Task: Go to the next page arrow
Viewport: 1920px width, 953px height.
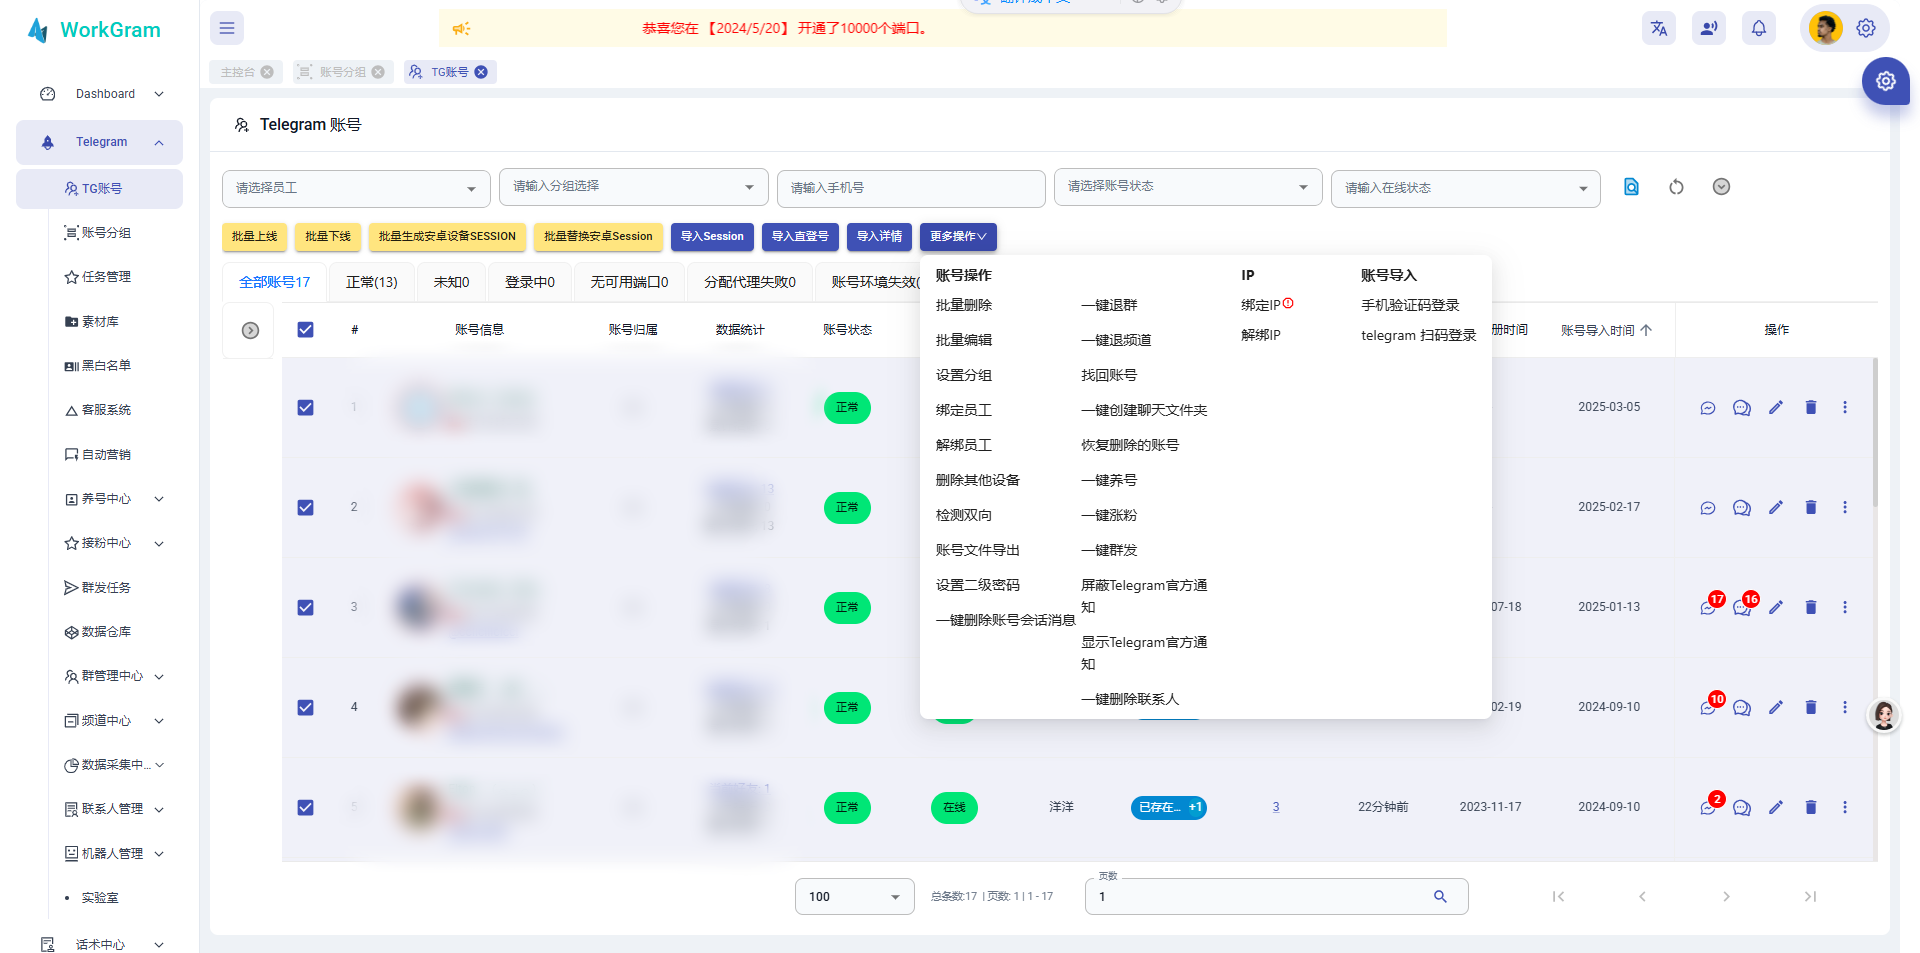Action: coord(1726,896)
